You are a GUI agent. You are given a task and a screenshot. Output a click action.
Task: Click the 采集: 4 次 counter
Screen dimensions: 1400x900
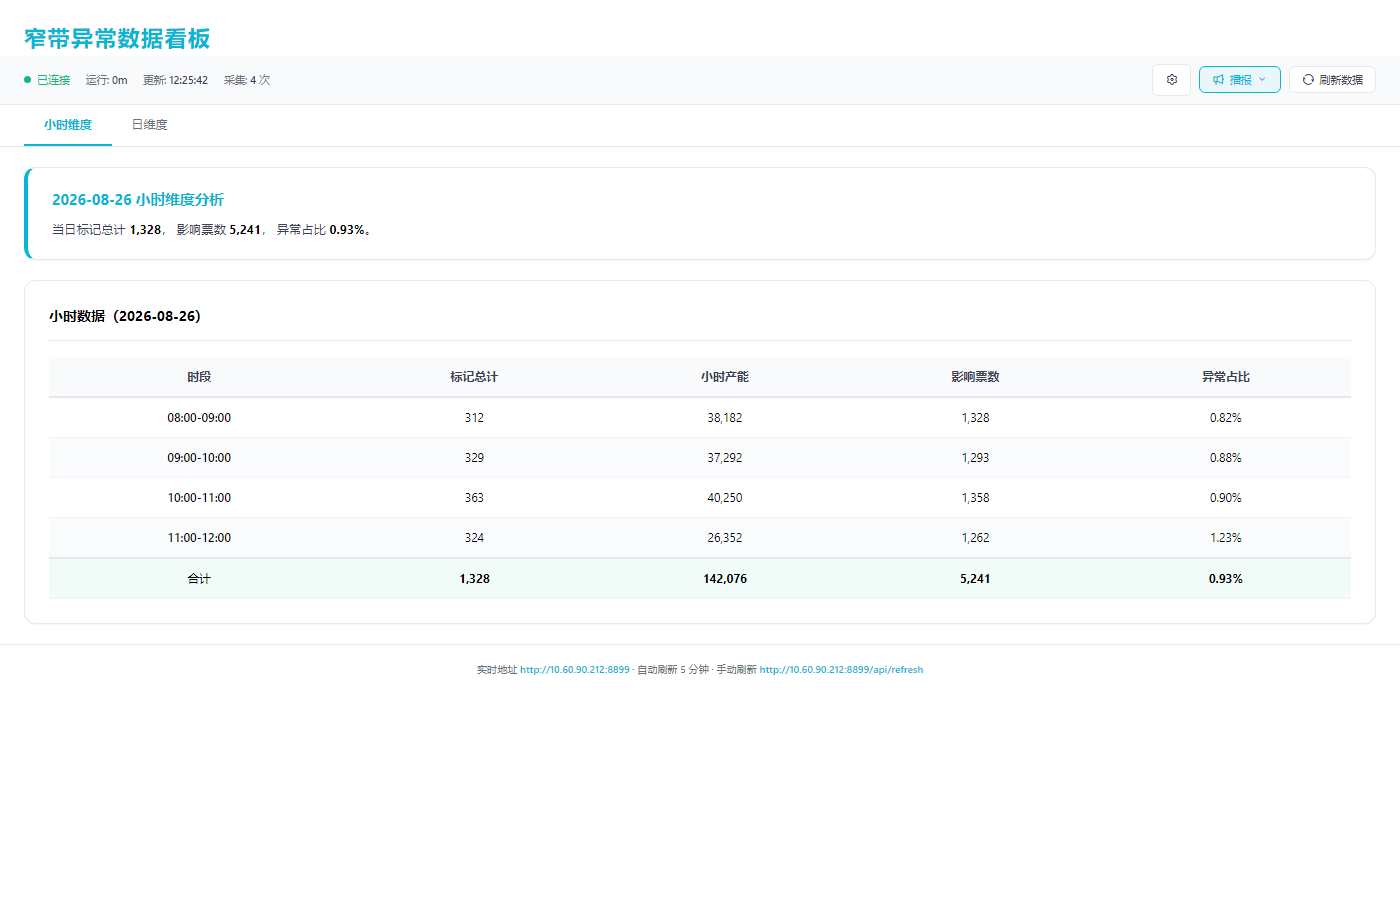247,80
